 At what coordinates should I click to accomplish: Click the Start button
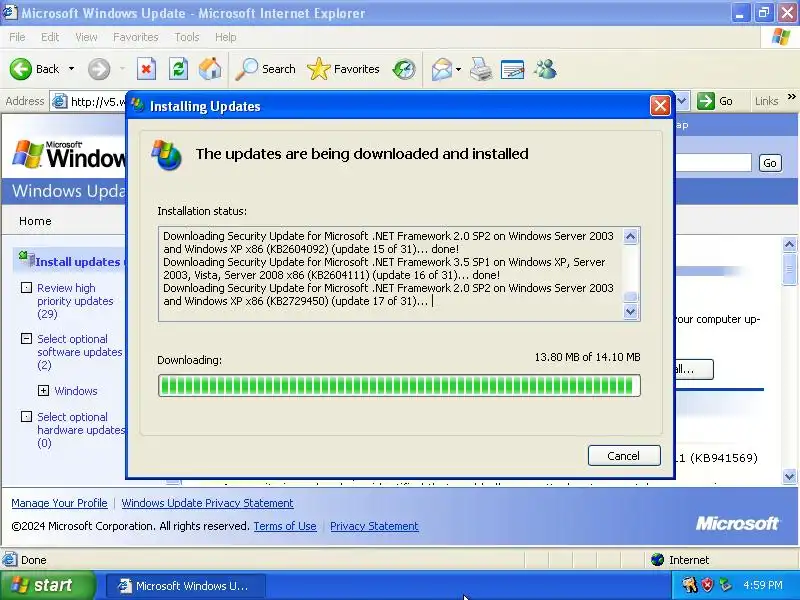click(x=47, y=585)
